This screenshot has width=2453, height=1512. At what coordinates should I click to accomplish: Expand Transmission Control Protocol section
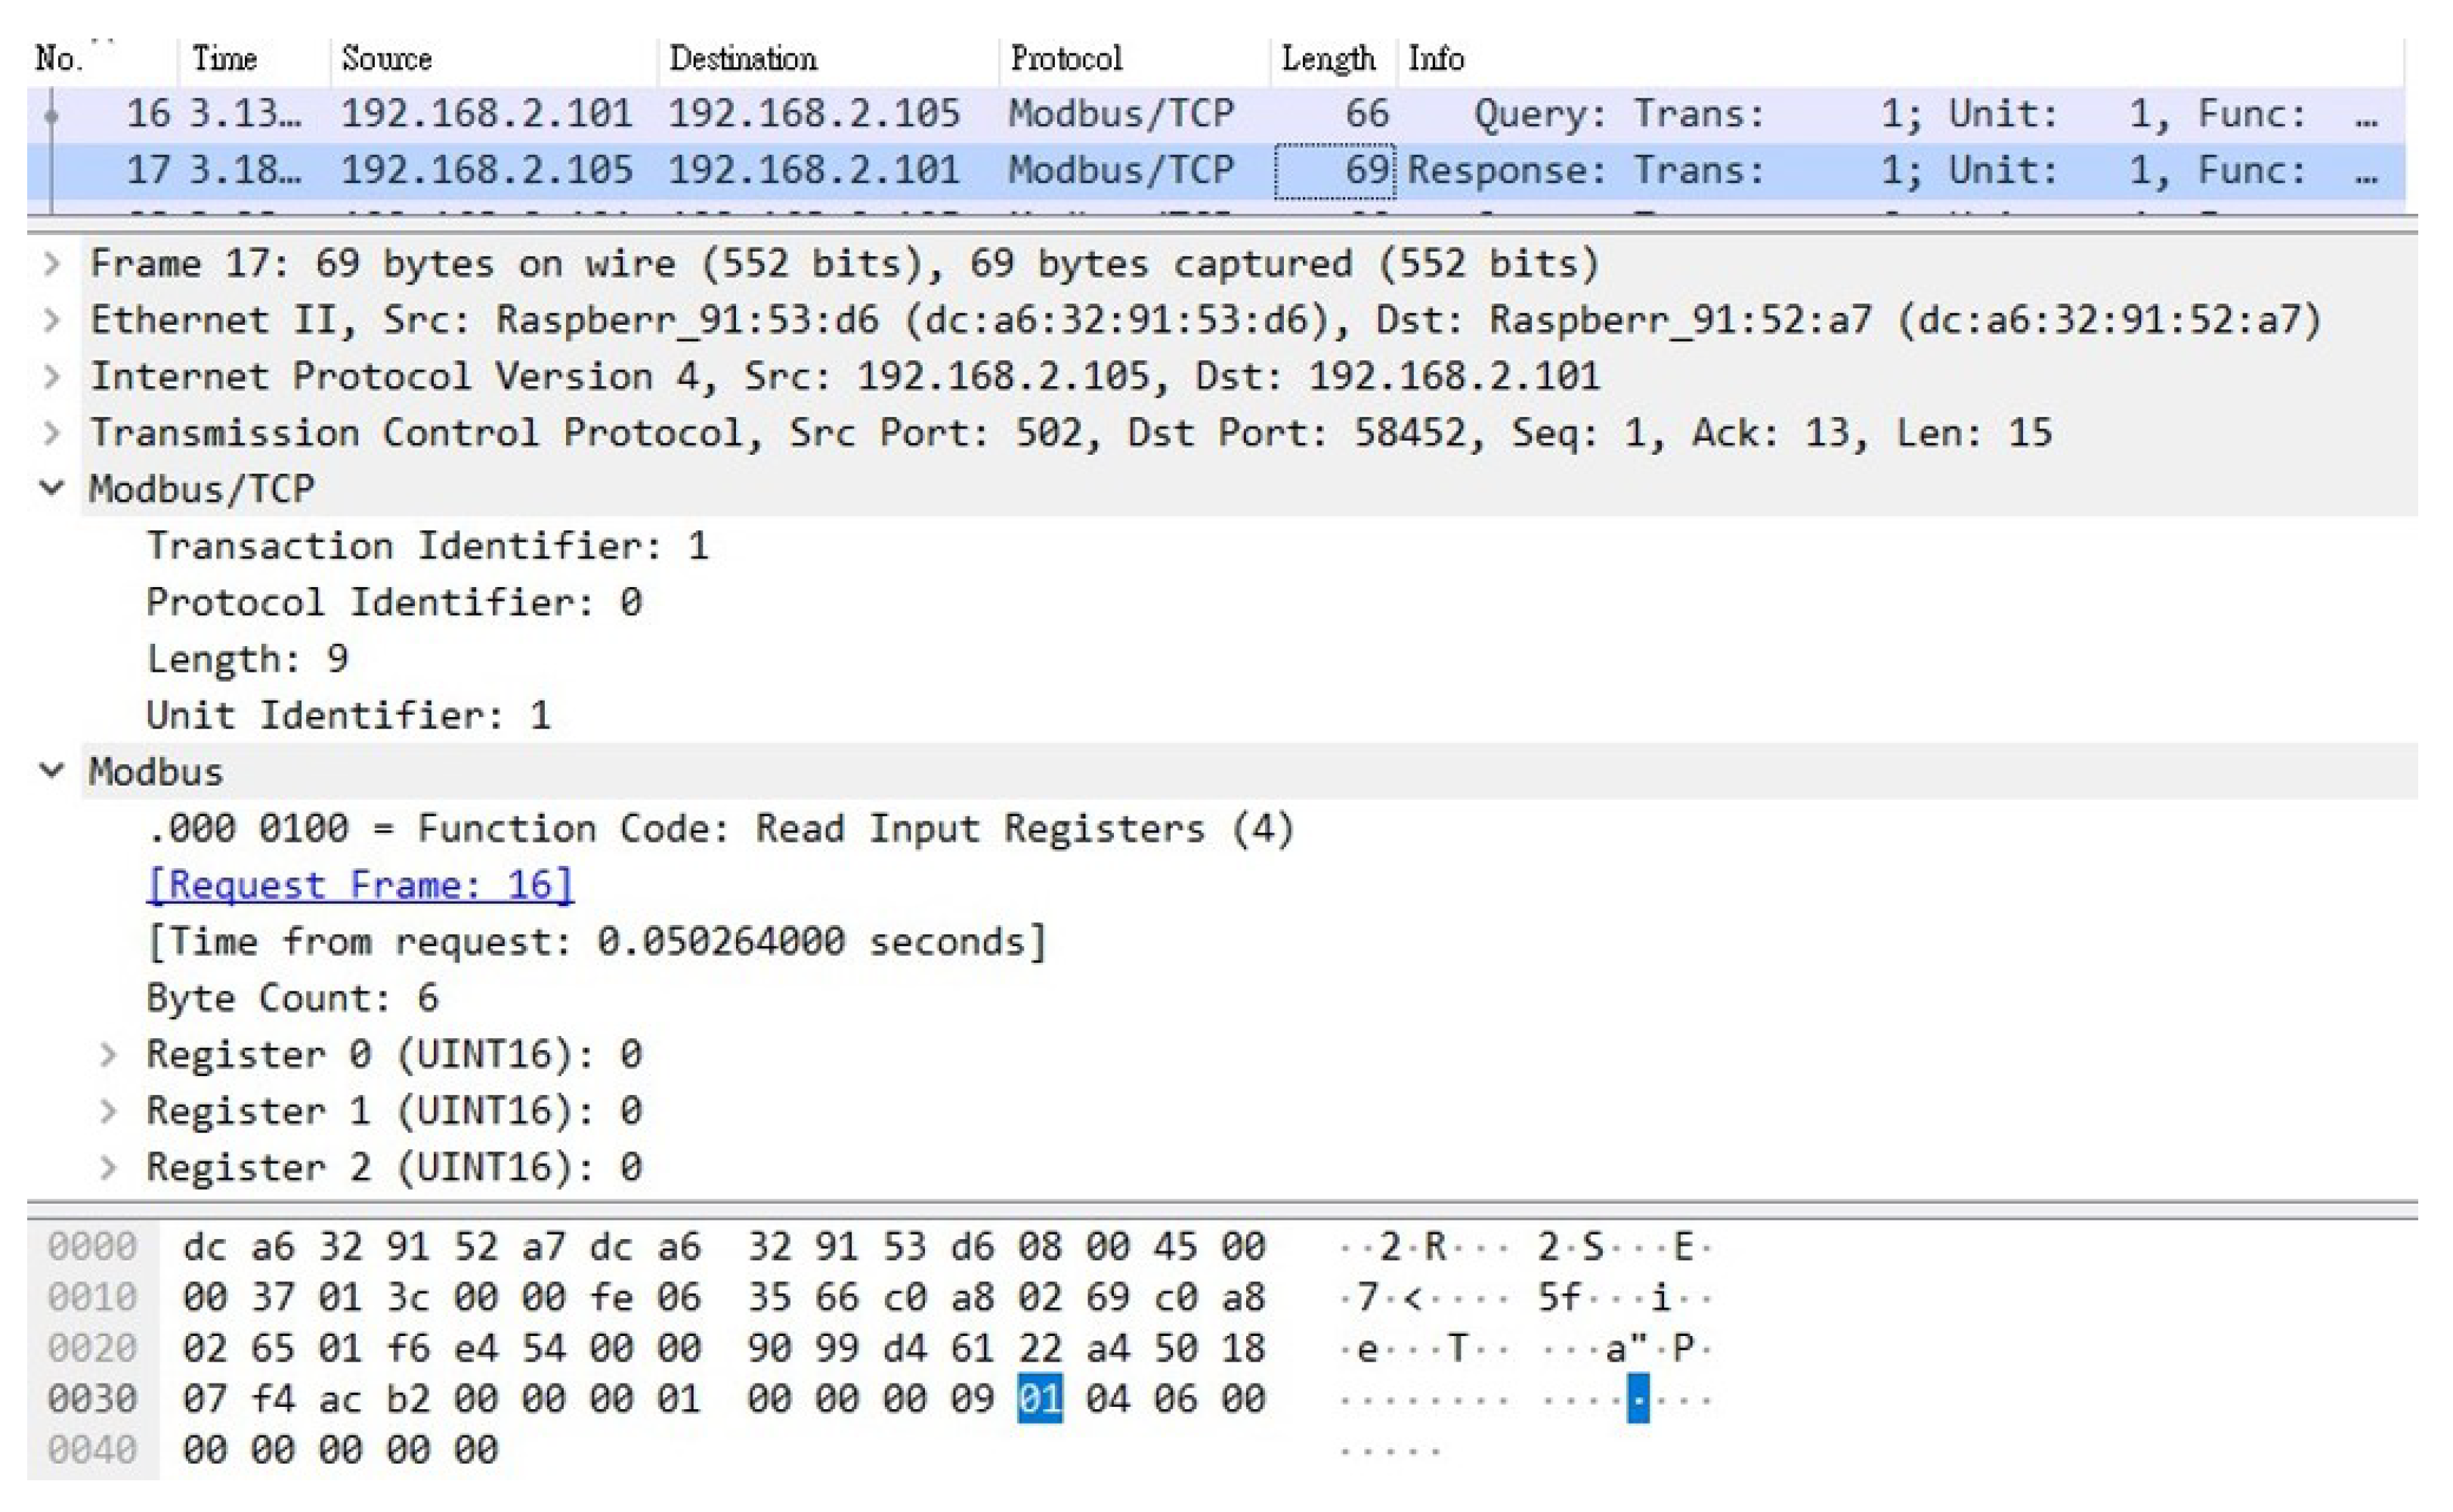tap(52, 434)
